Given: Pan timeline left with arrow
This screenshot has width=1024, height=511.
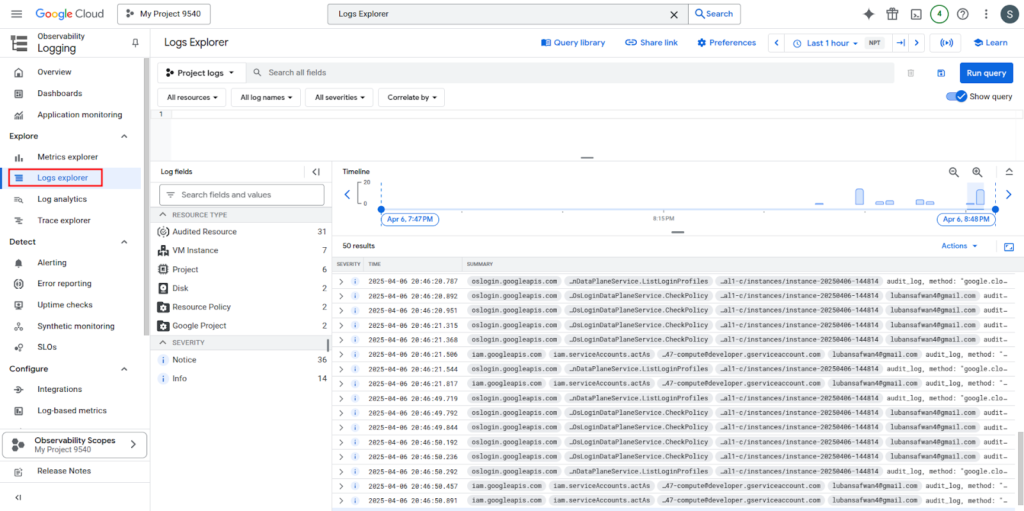Looking at the screenshot, I should click(347, 194).
